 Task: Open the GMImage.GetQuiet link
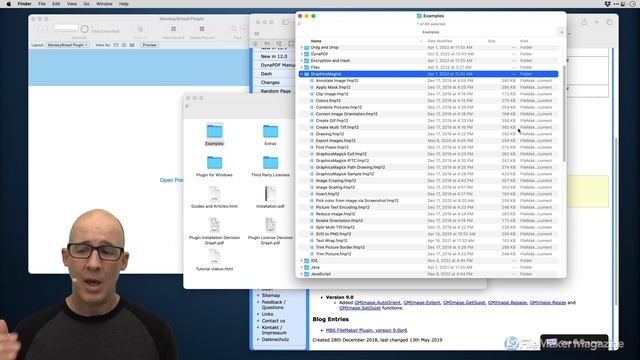[x=464, y=302]
